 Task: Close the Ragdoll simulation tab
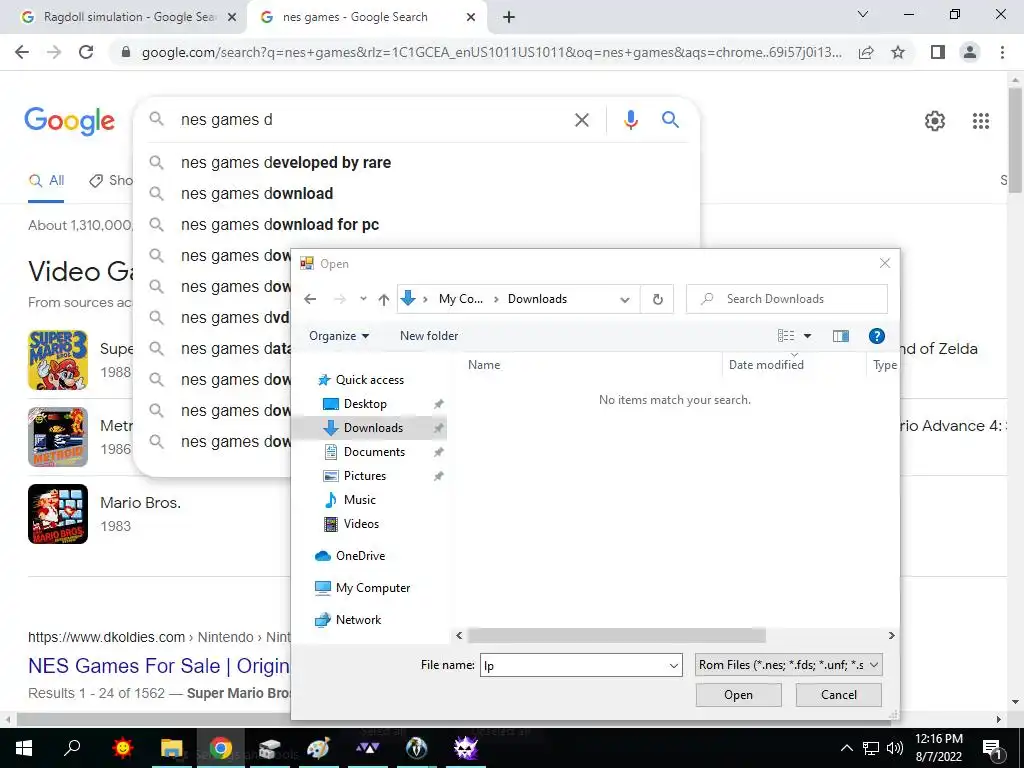pyautogui.click(x=232, y=18)
